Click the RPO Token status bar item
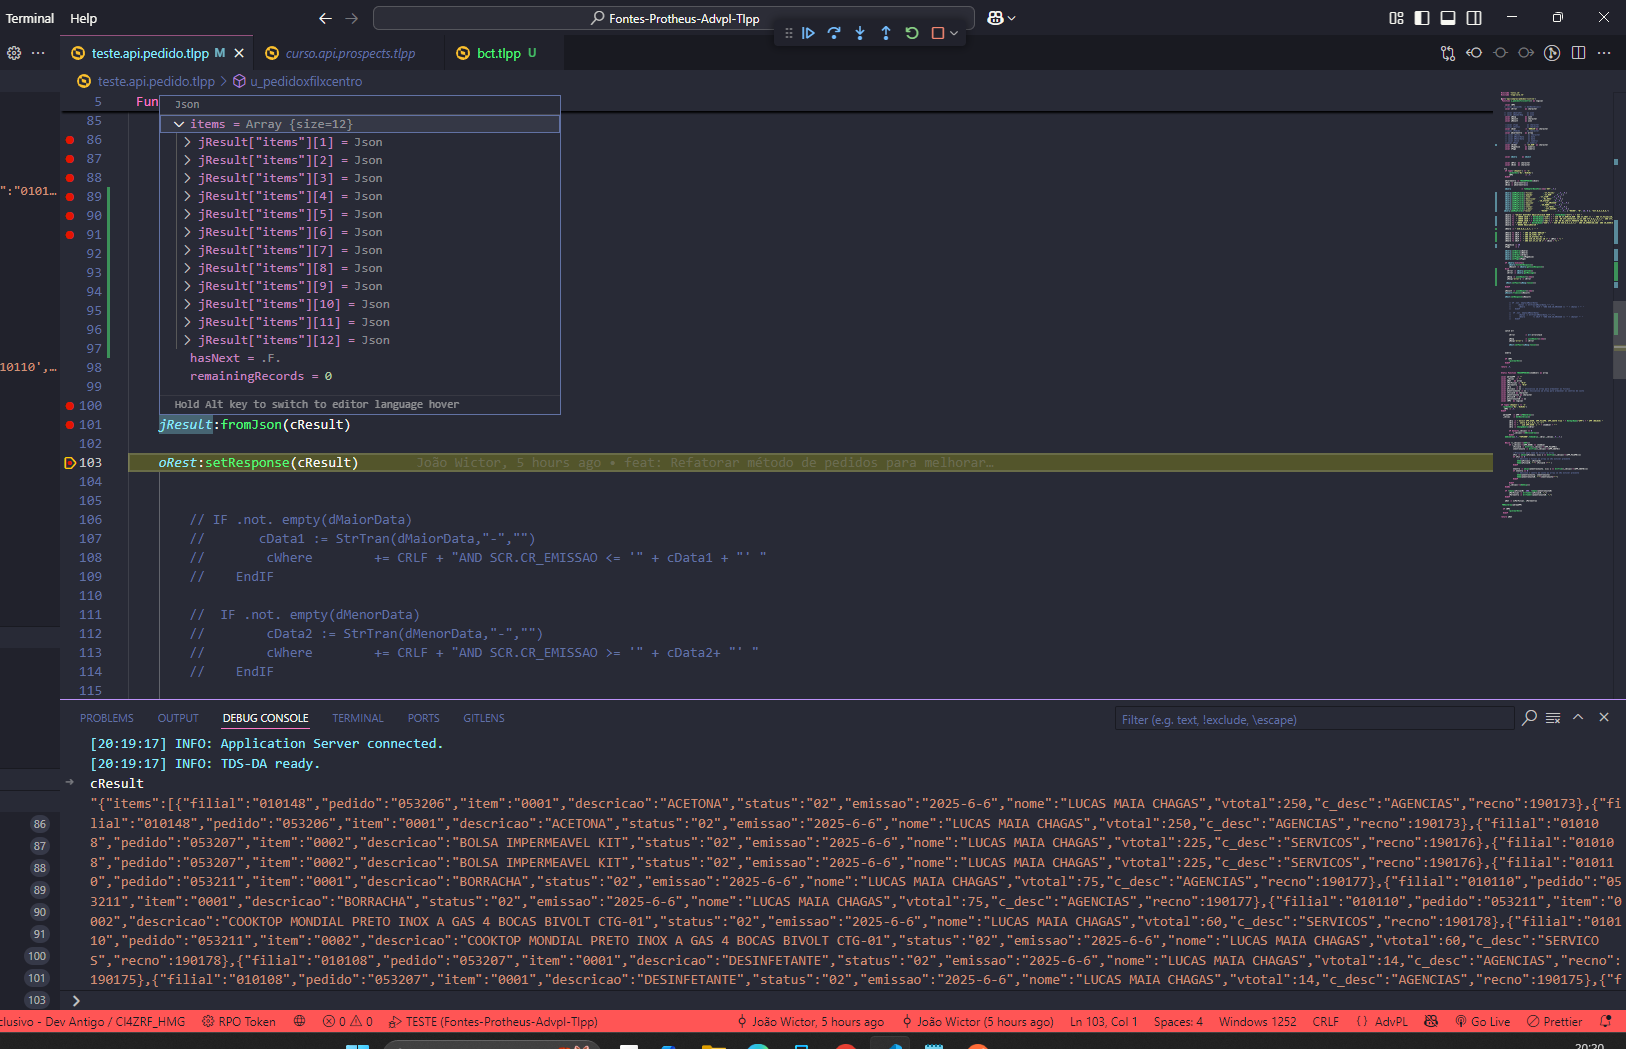The height and width of the screenshot is (1049, 1626). [239, 1021]
